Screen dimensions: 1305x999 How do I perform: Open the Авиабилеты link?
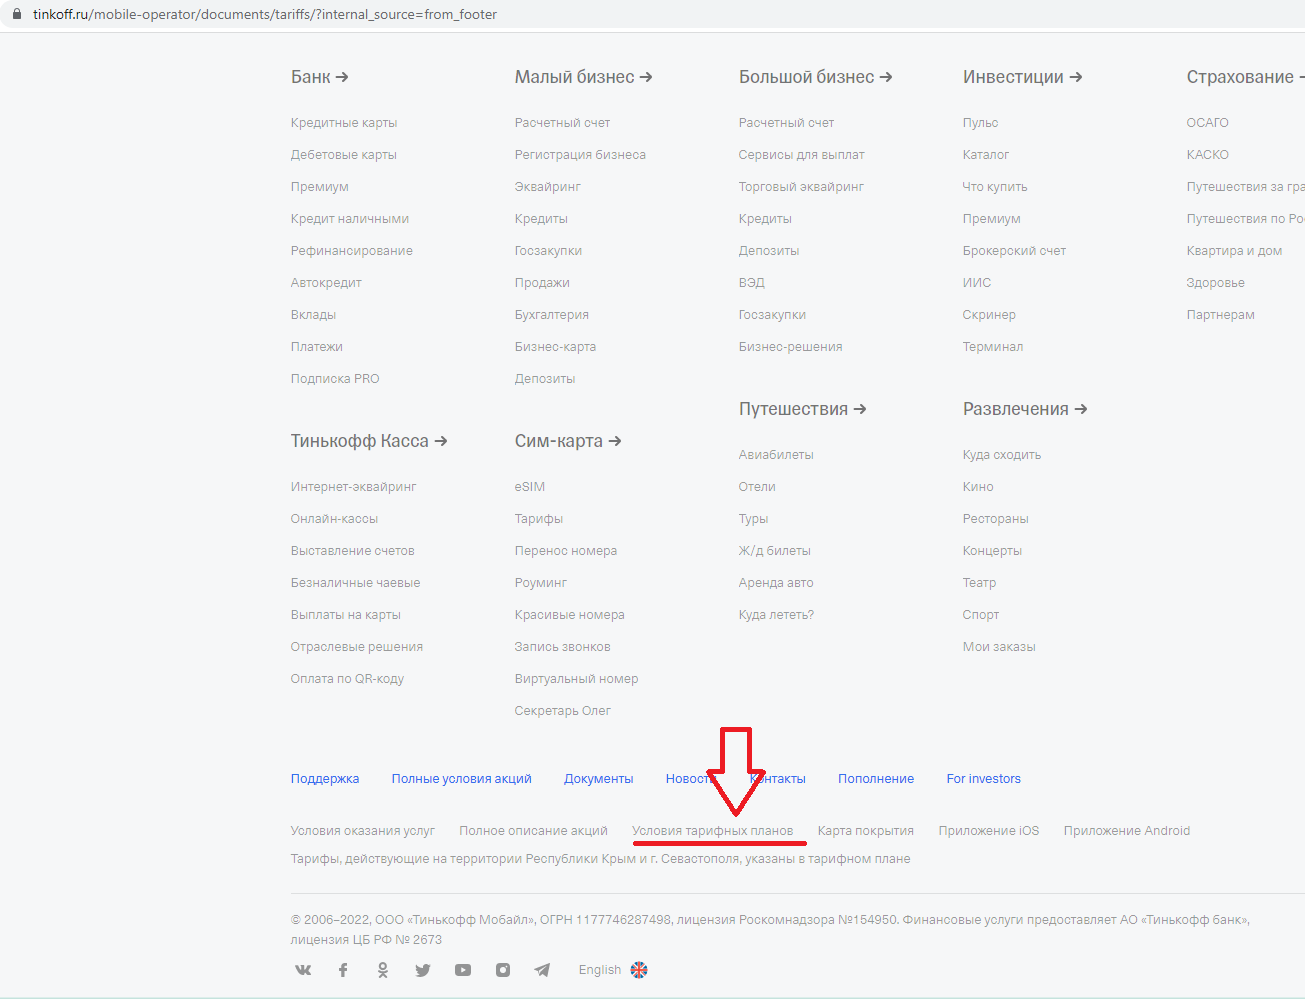point(776,455)
